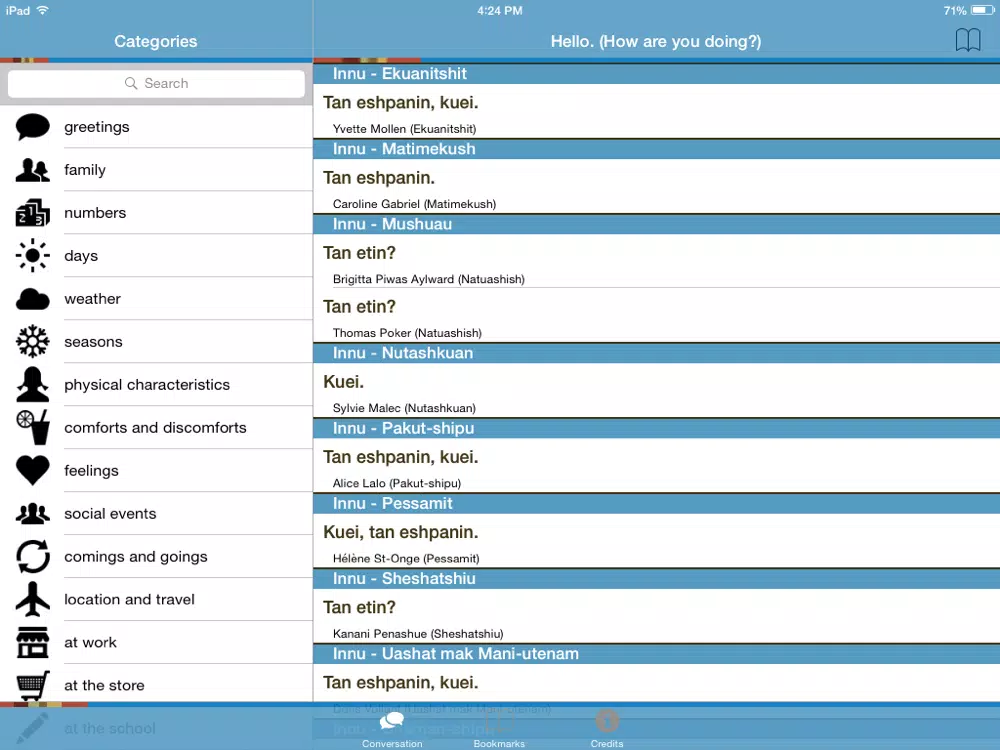Image resolution: width=1000 pixels, height=750 pixels.
Task: Tap the Credits info icon
Action: (x=607, y=721)
